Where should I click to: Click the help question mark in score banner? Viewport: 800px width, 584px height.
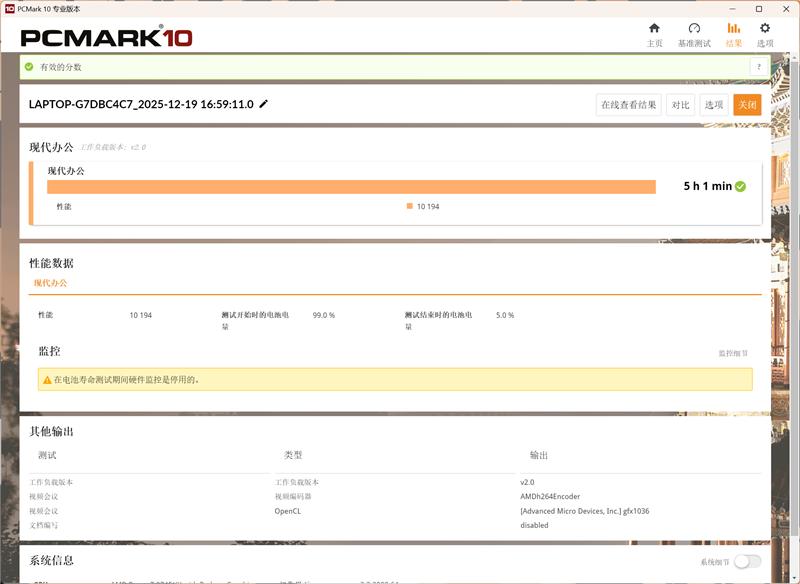[759, 67]
